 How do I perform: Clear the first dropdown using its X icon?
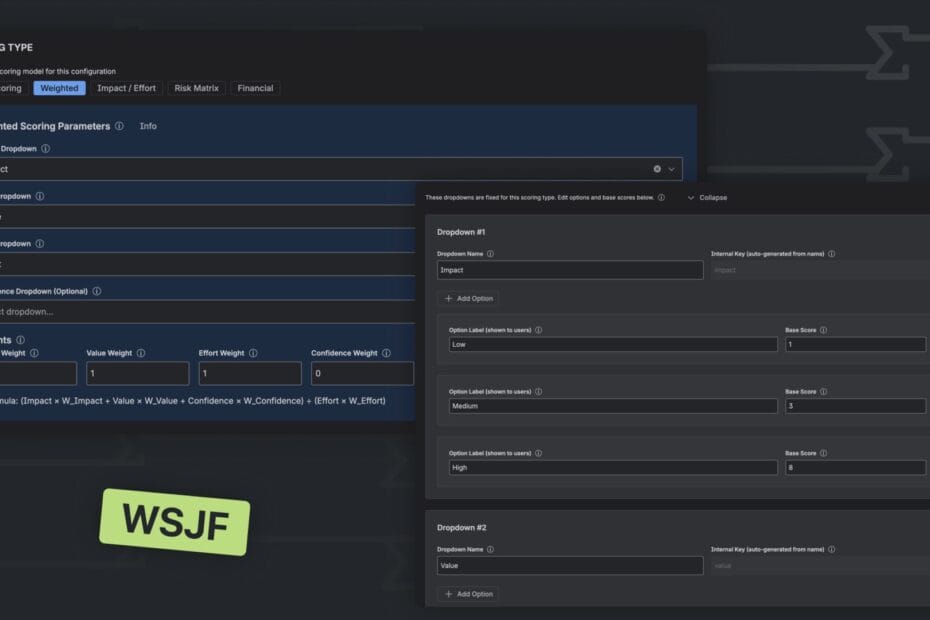click(x=657, y=169)
